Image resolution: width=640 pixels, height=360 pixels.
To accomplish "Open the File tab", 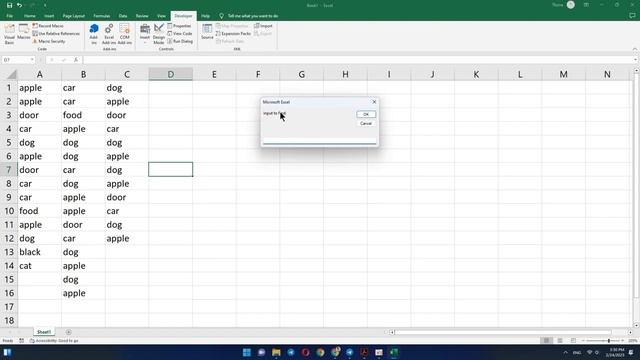I will tap(9, 16).
